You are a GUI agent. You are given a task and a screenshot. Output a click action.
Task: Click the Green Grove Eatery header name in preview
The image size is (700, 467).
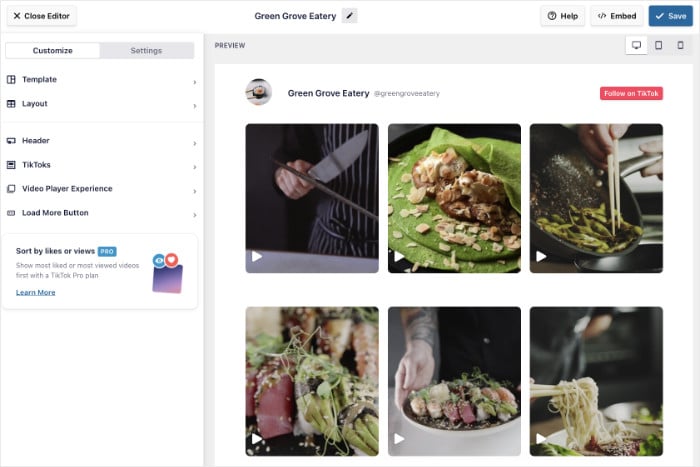[x=328, y=93]
